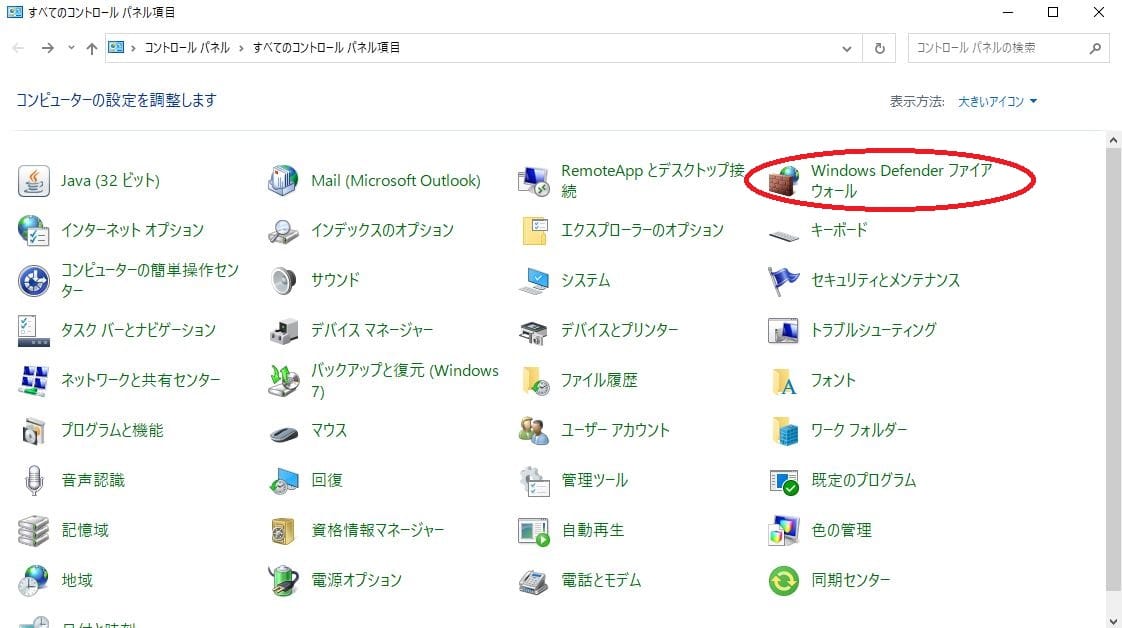
Task: Click the scrollbar down arrow
Action: 1113,621
